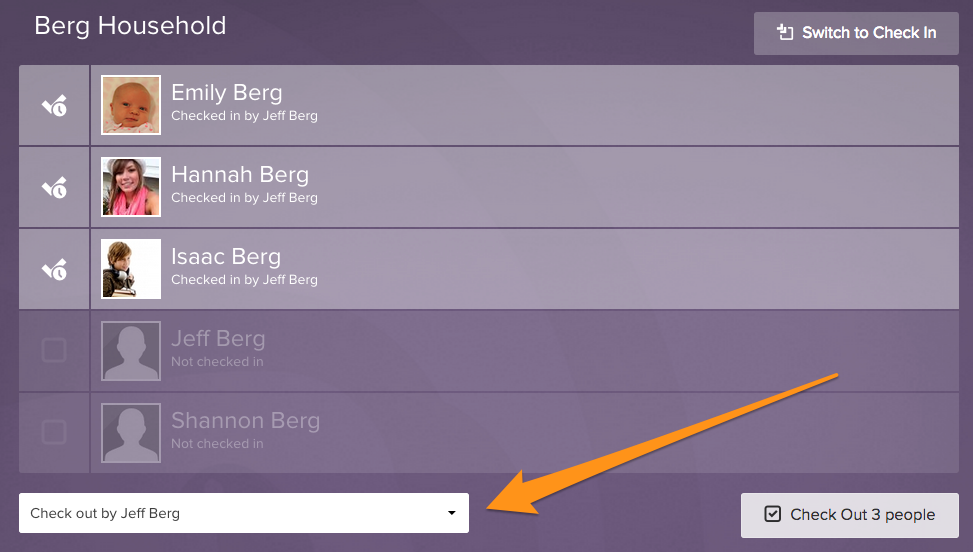Tick the checkbox for Jeff Berg

tap(54, 351)
